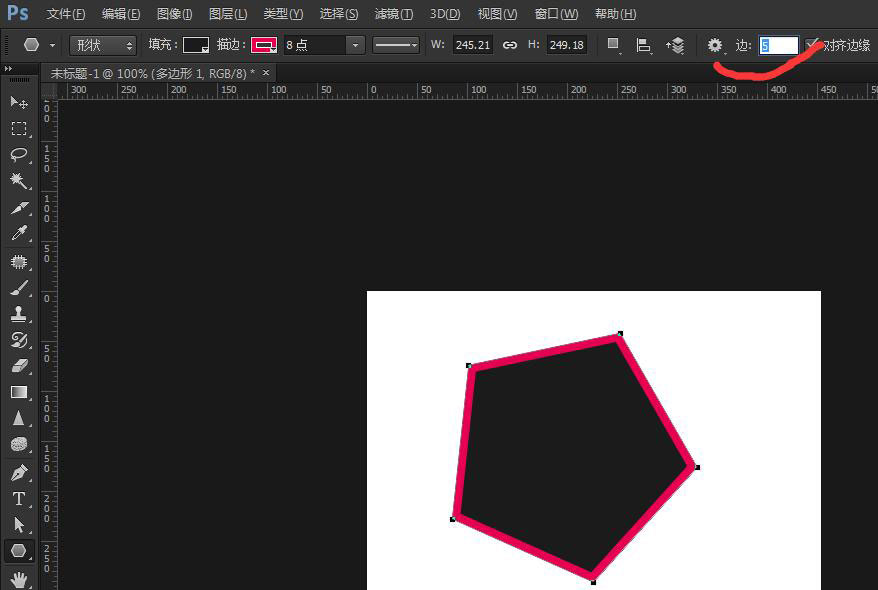878x590 pixels.
Task: Choose the Pen tool
Action: tap(19, 472)
